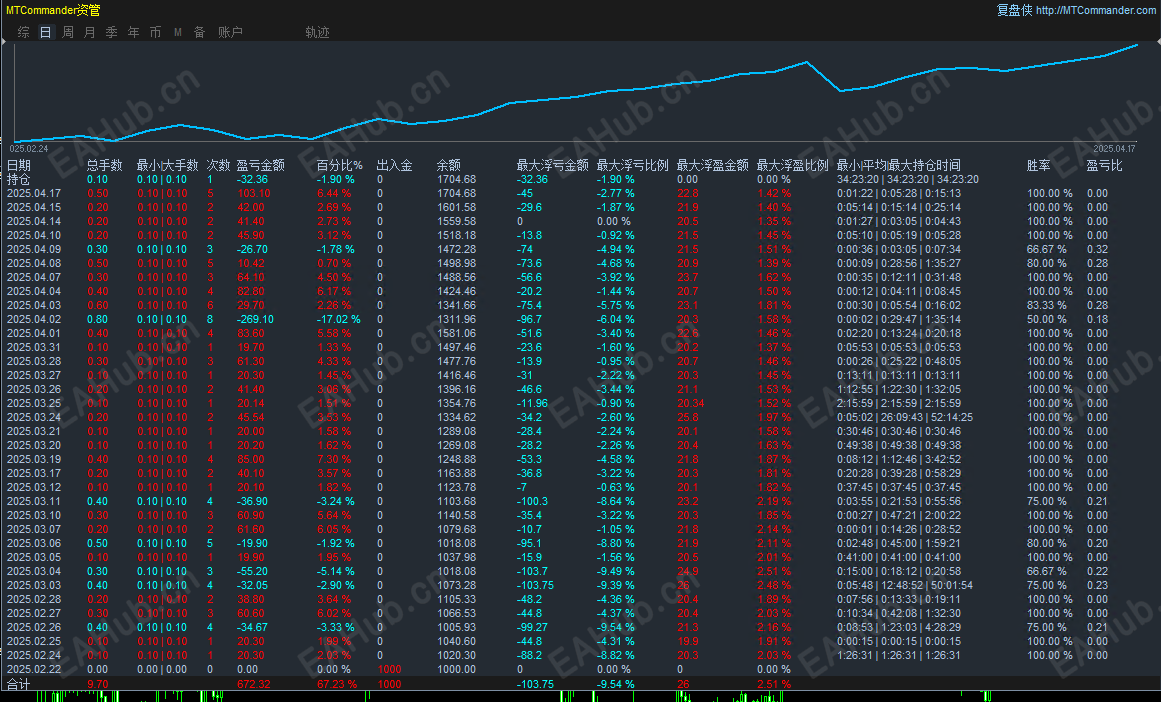Select the 日 daily tab
1161x702 pixels.
[x=46, y=33]
